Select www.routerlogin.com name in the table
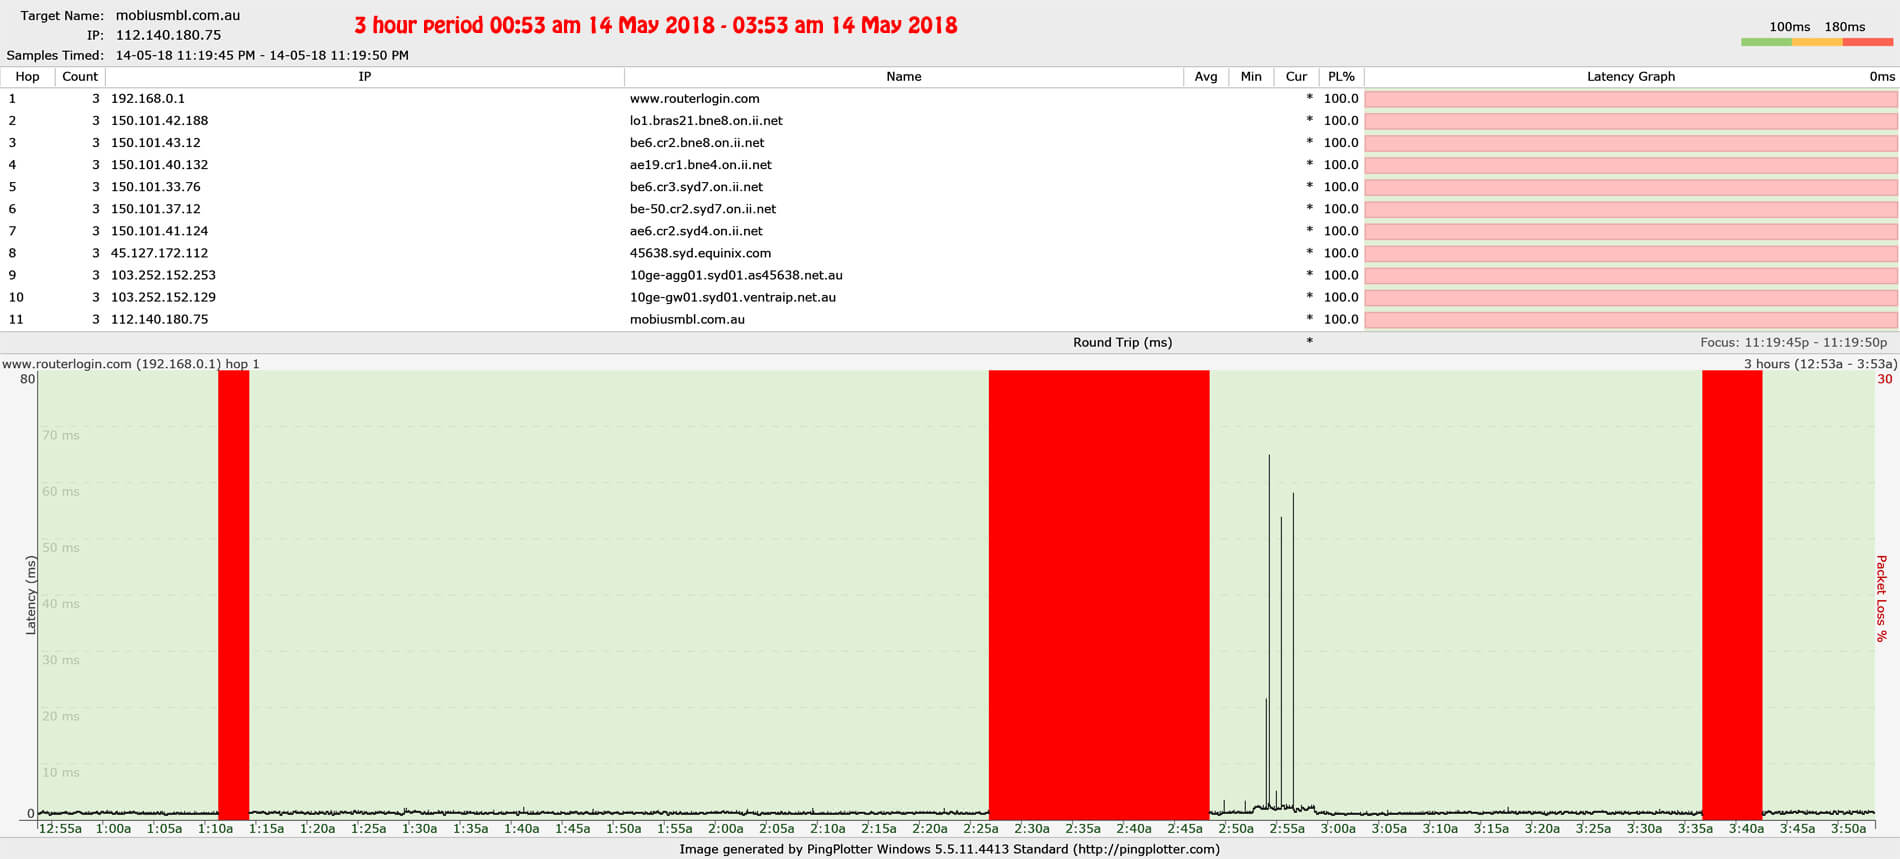 pos(694,99)
